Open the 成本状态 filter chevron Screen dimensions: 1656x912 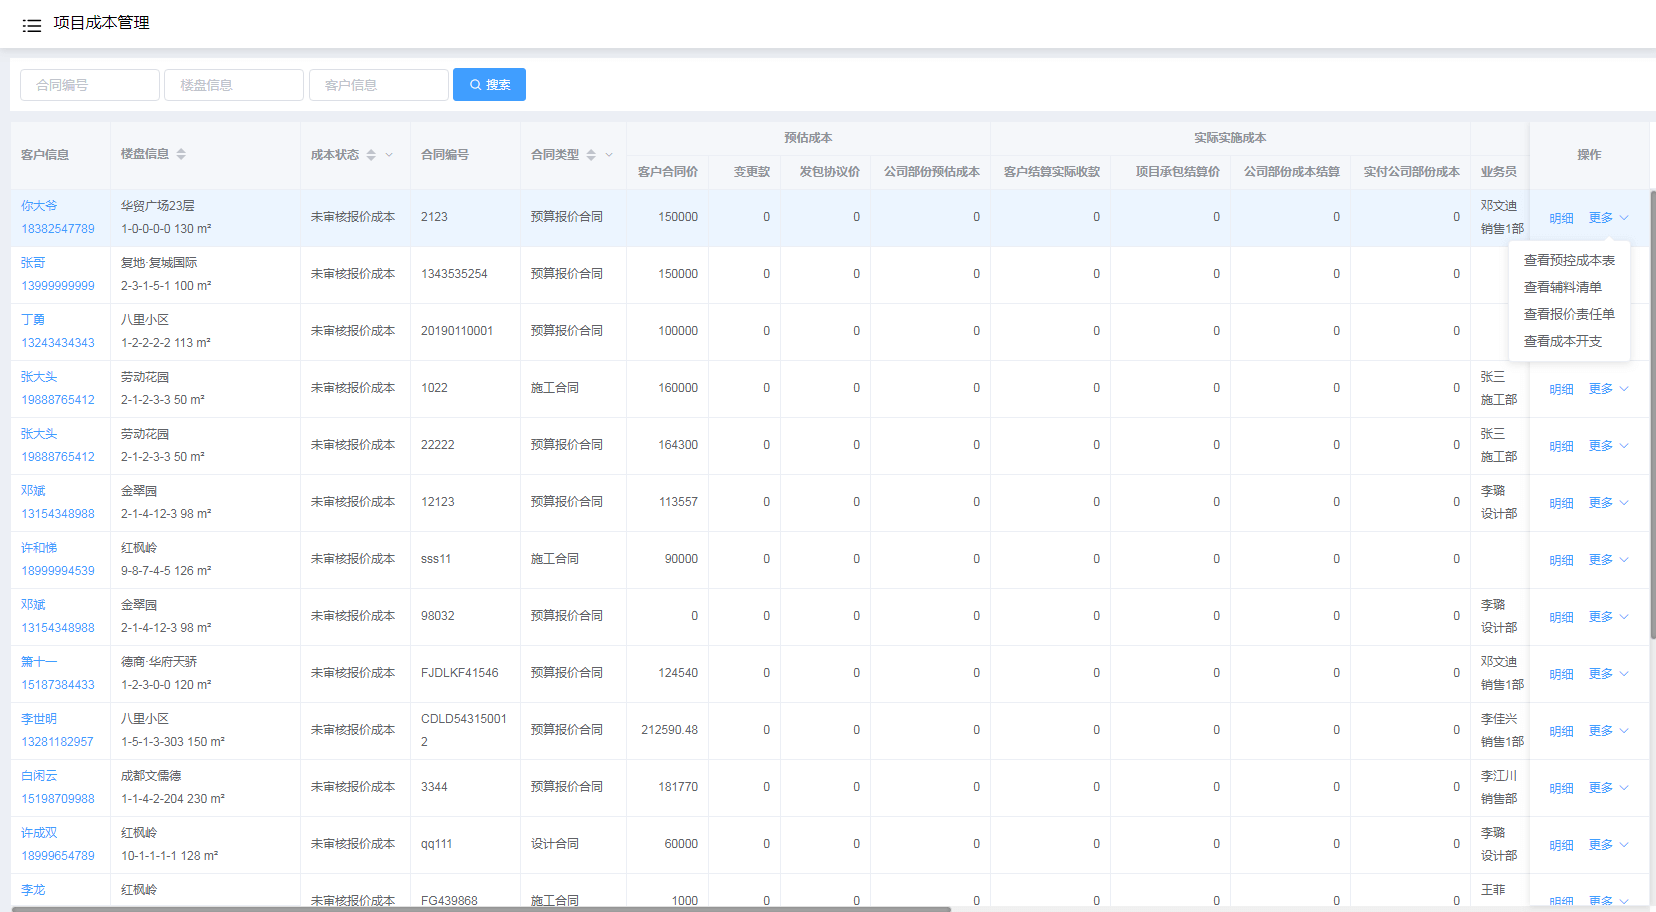coord(389,155)
